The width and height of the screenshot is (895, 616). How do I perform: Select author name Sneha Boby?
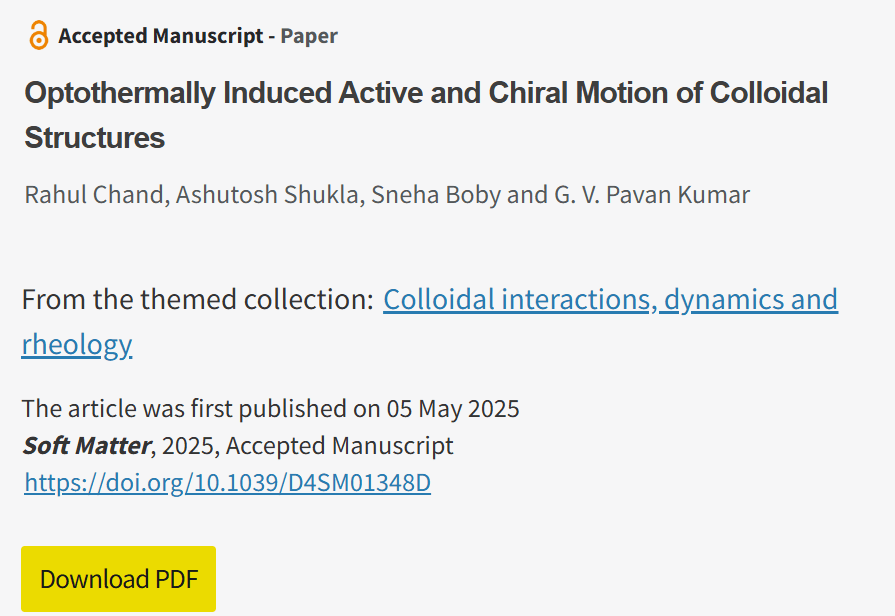436,194
